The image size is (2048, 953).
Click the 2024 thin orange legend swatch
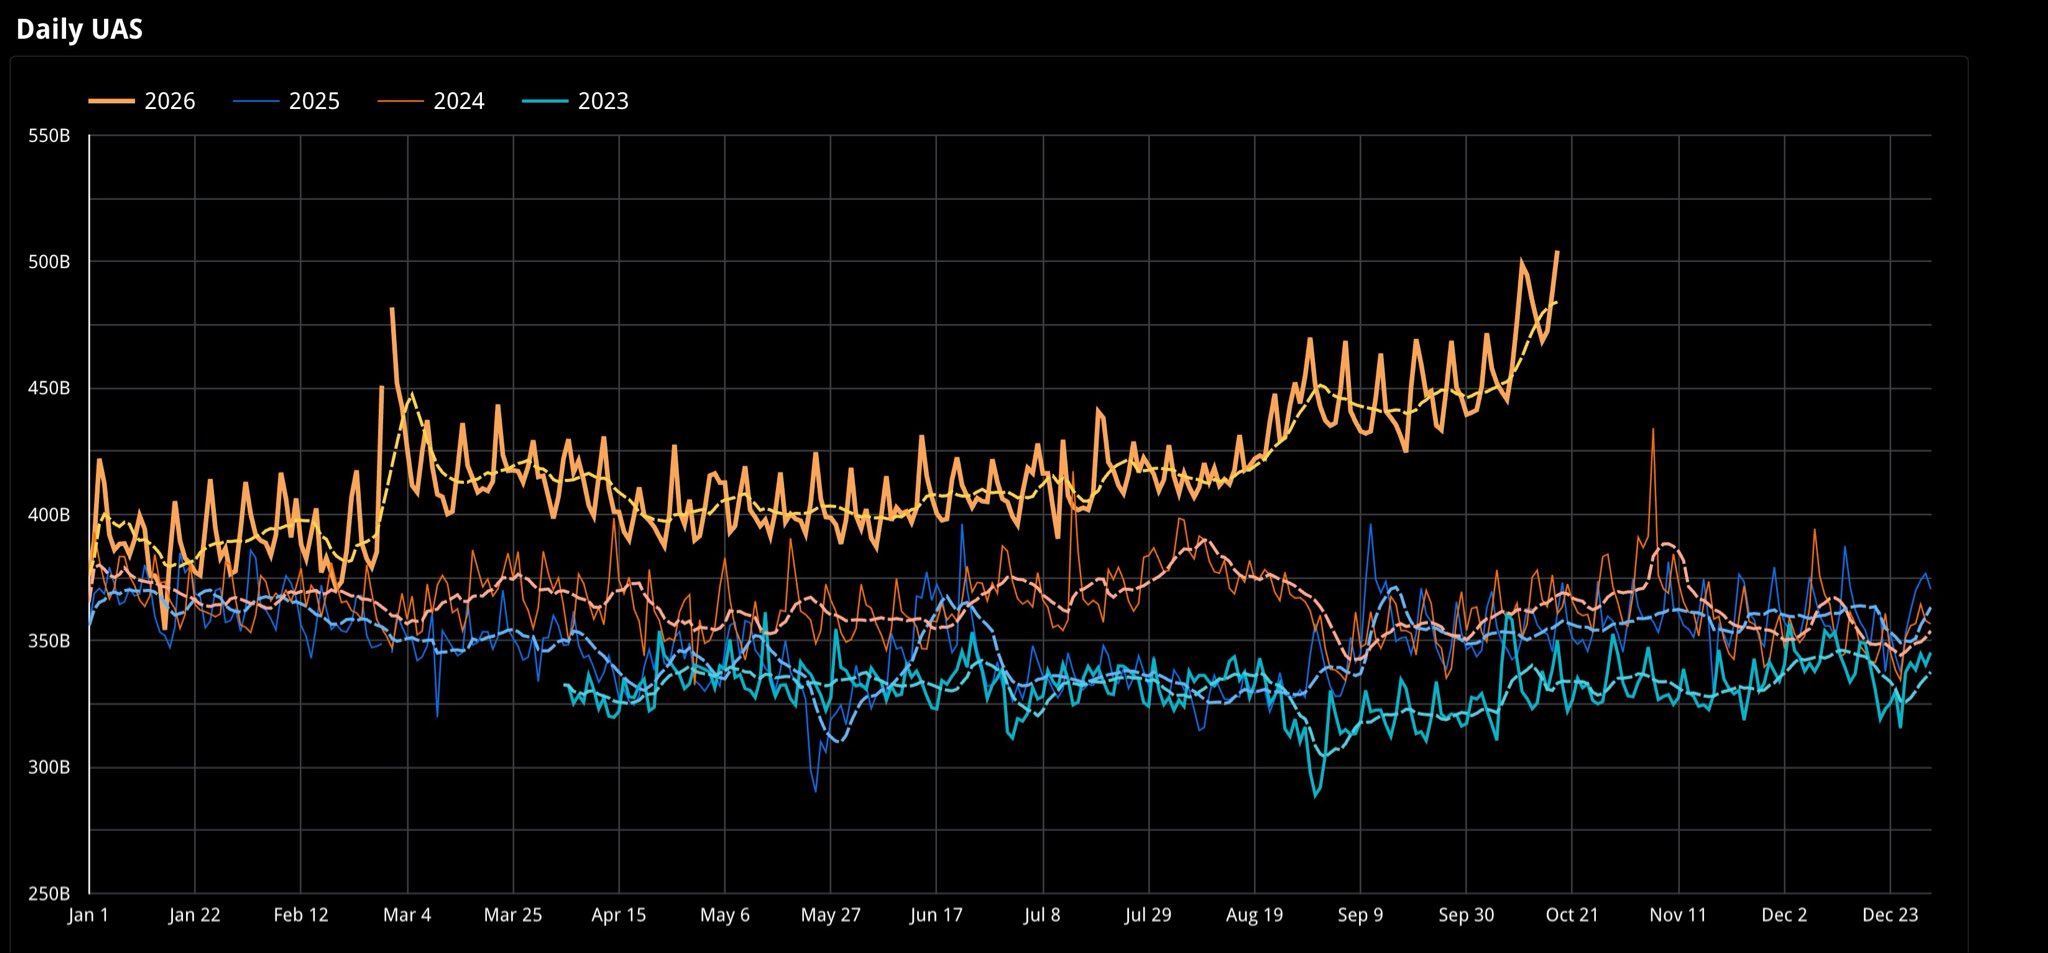coord(400,101)
